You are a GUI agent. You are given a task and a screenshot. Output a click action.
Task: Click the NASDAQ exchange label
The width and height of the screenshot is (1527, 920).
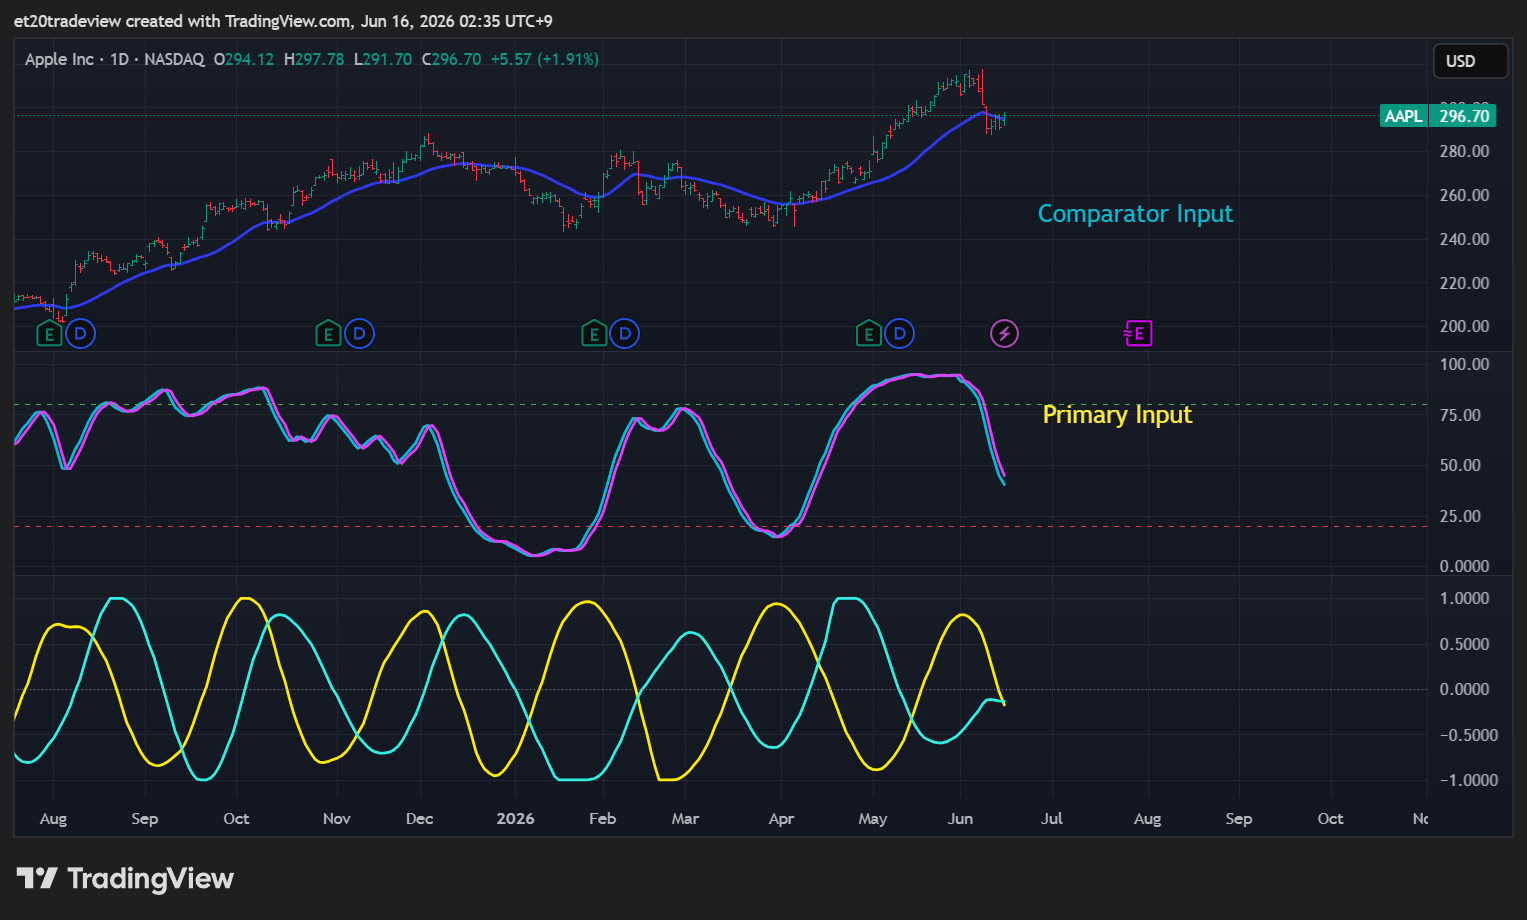click(x=174, y=59)
